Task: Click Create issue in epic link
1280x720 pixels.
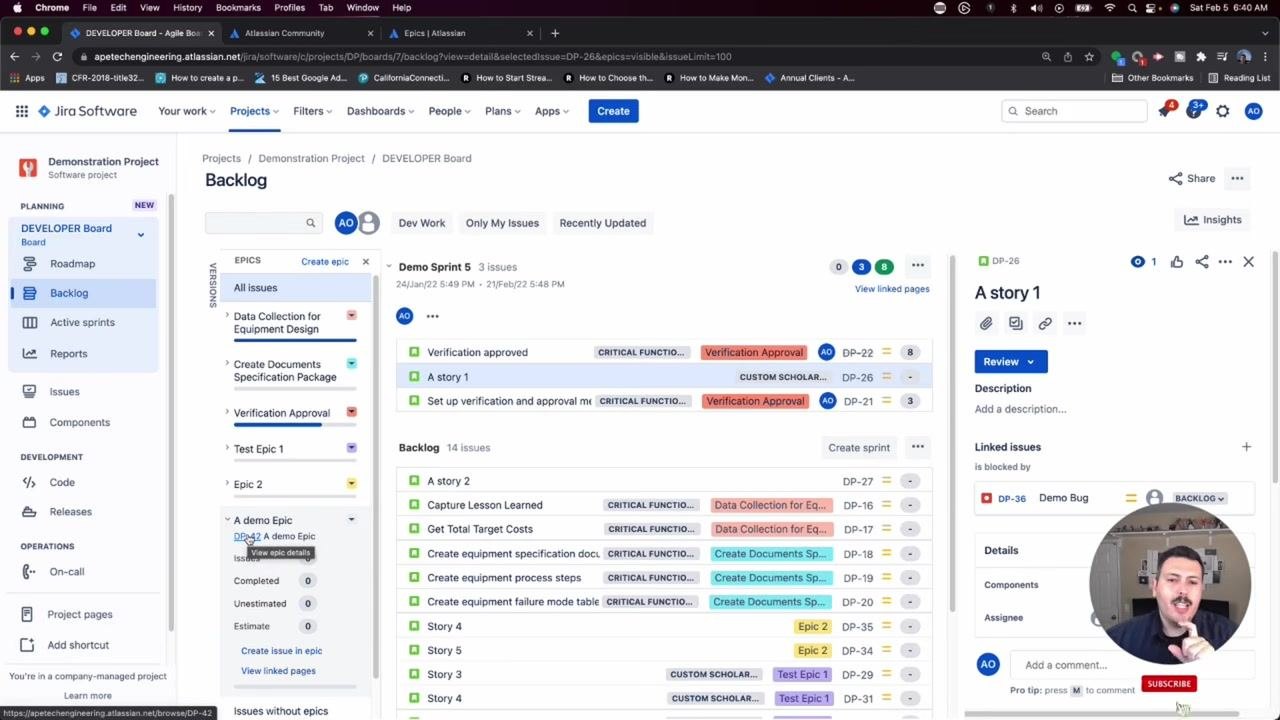Action: (281, 651)
